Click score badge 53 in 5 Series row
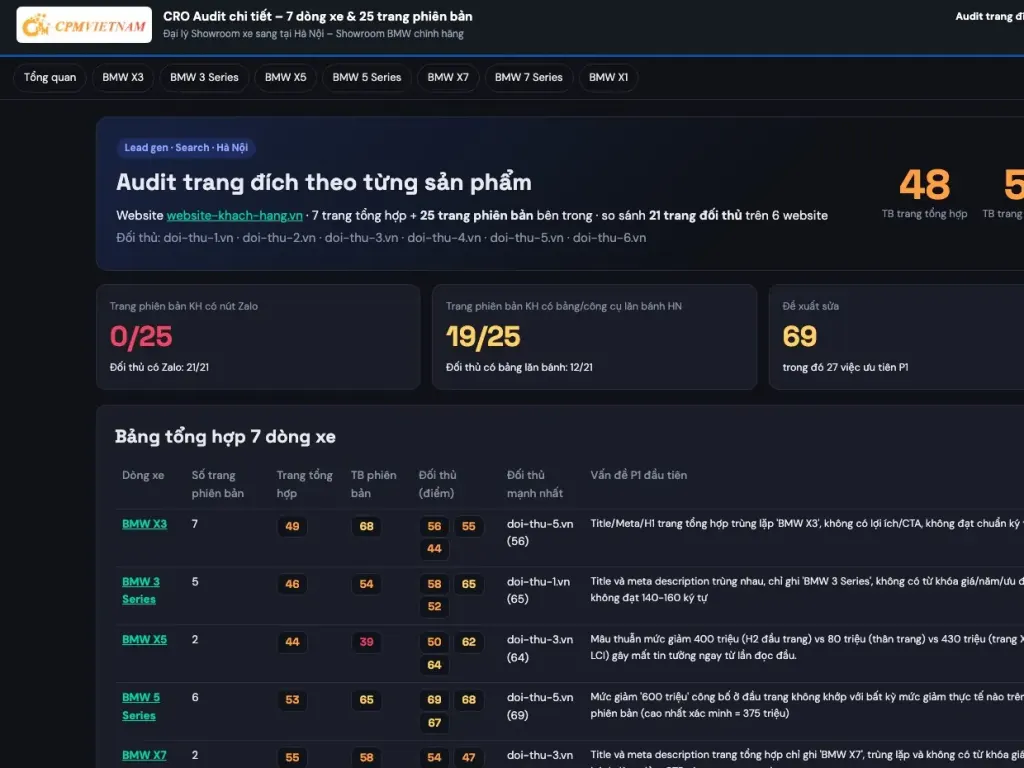Screen dimensions: 1024x768 point(292,699)
